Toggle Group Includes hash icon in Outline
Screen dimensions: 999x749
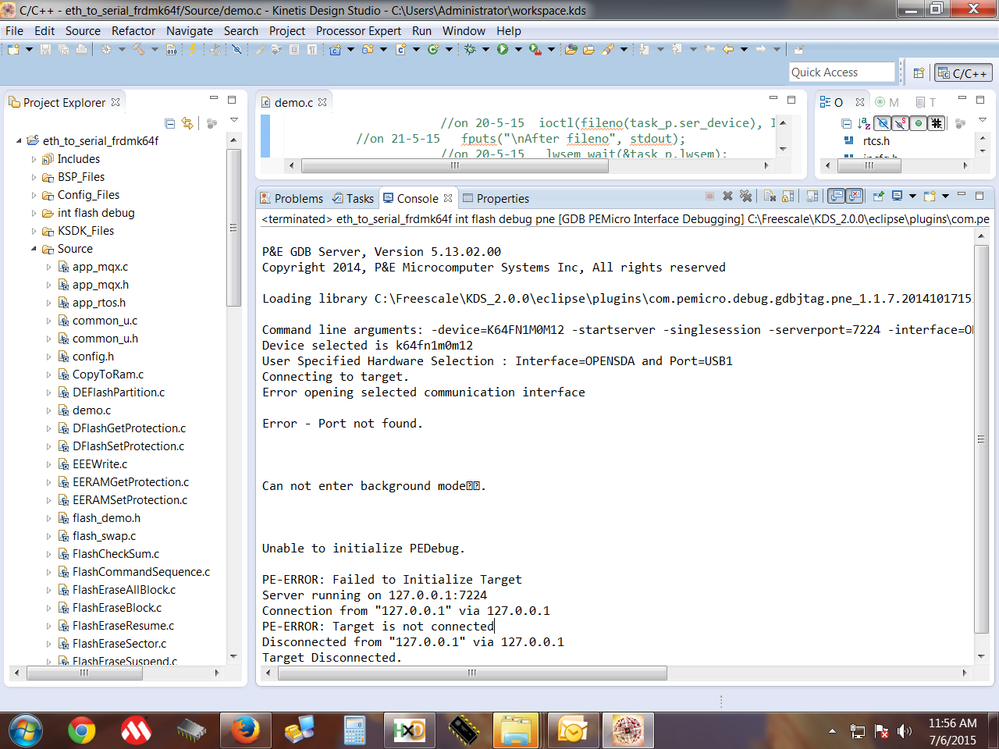point(936,123)
